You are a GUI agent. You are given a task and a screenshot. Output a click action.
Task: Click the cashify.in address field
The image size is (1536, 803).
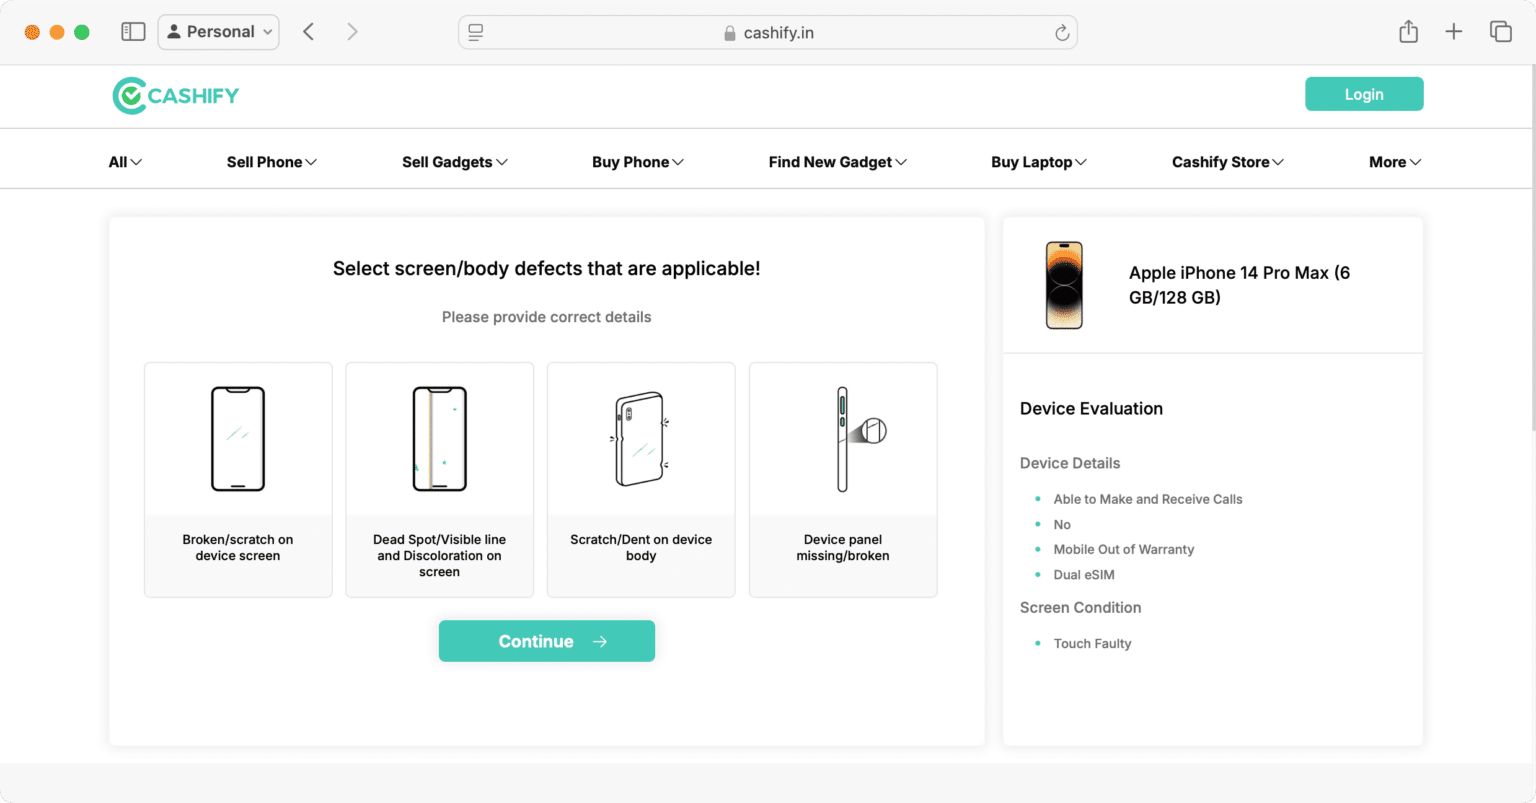click(768, 33)
